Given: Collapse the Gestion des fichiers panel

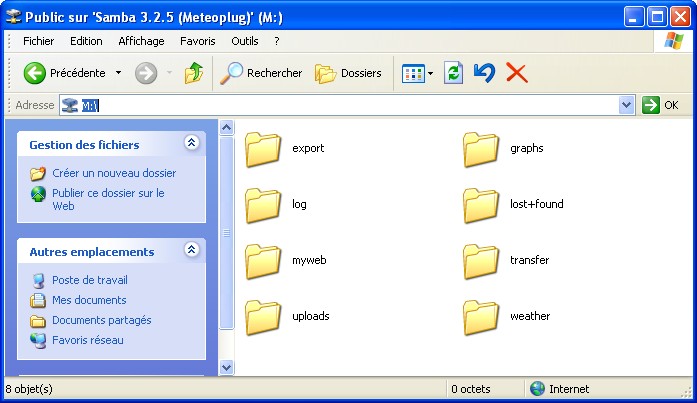Looking at the screenshot, I should [x=192, y=144].
